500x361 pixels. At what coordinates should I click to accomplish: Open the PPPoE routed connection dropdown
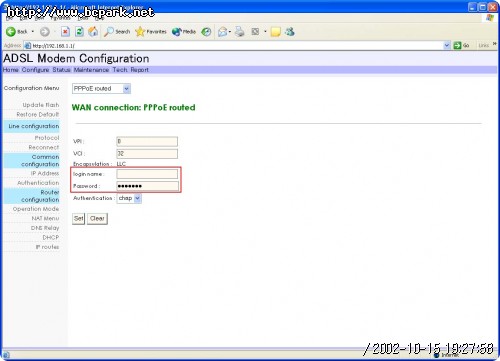(x=101, y=89)
